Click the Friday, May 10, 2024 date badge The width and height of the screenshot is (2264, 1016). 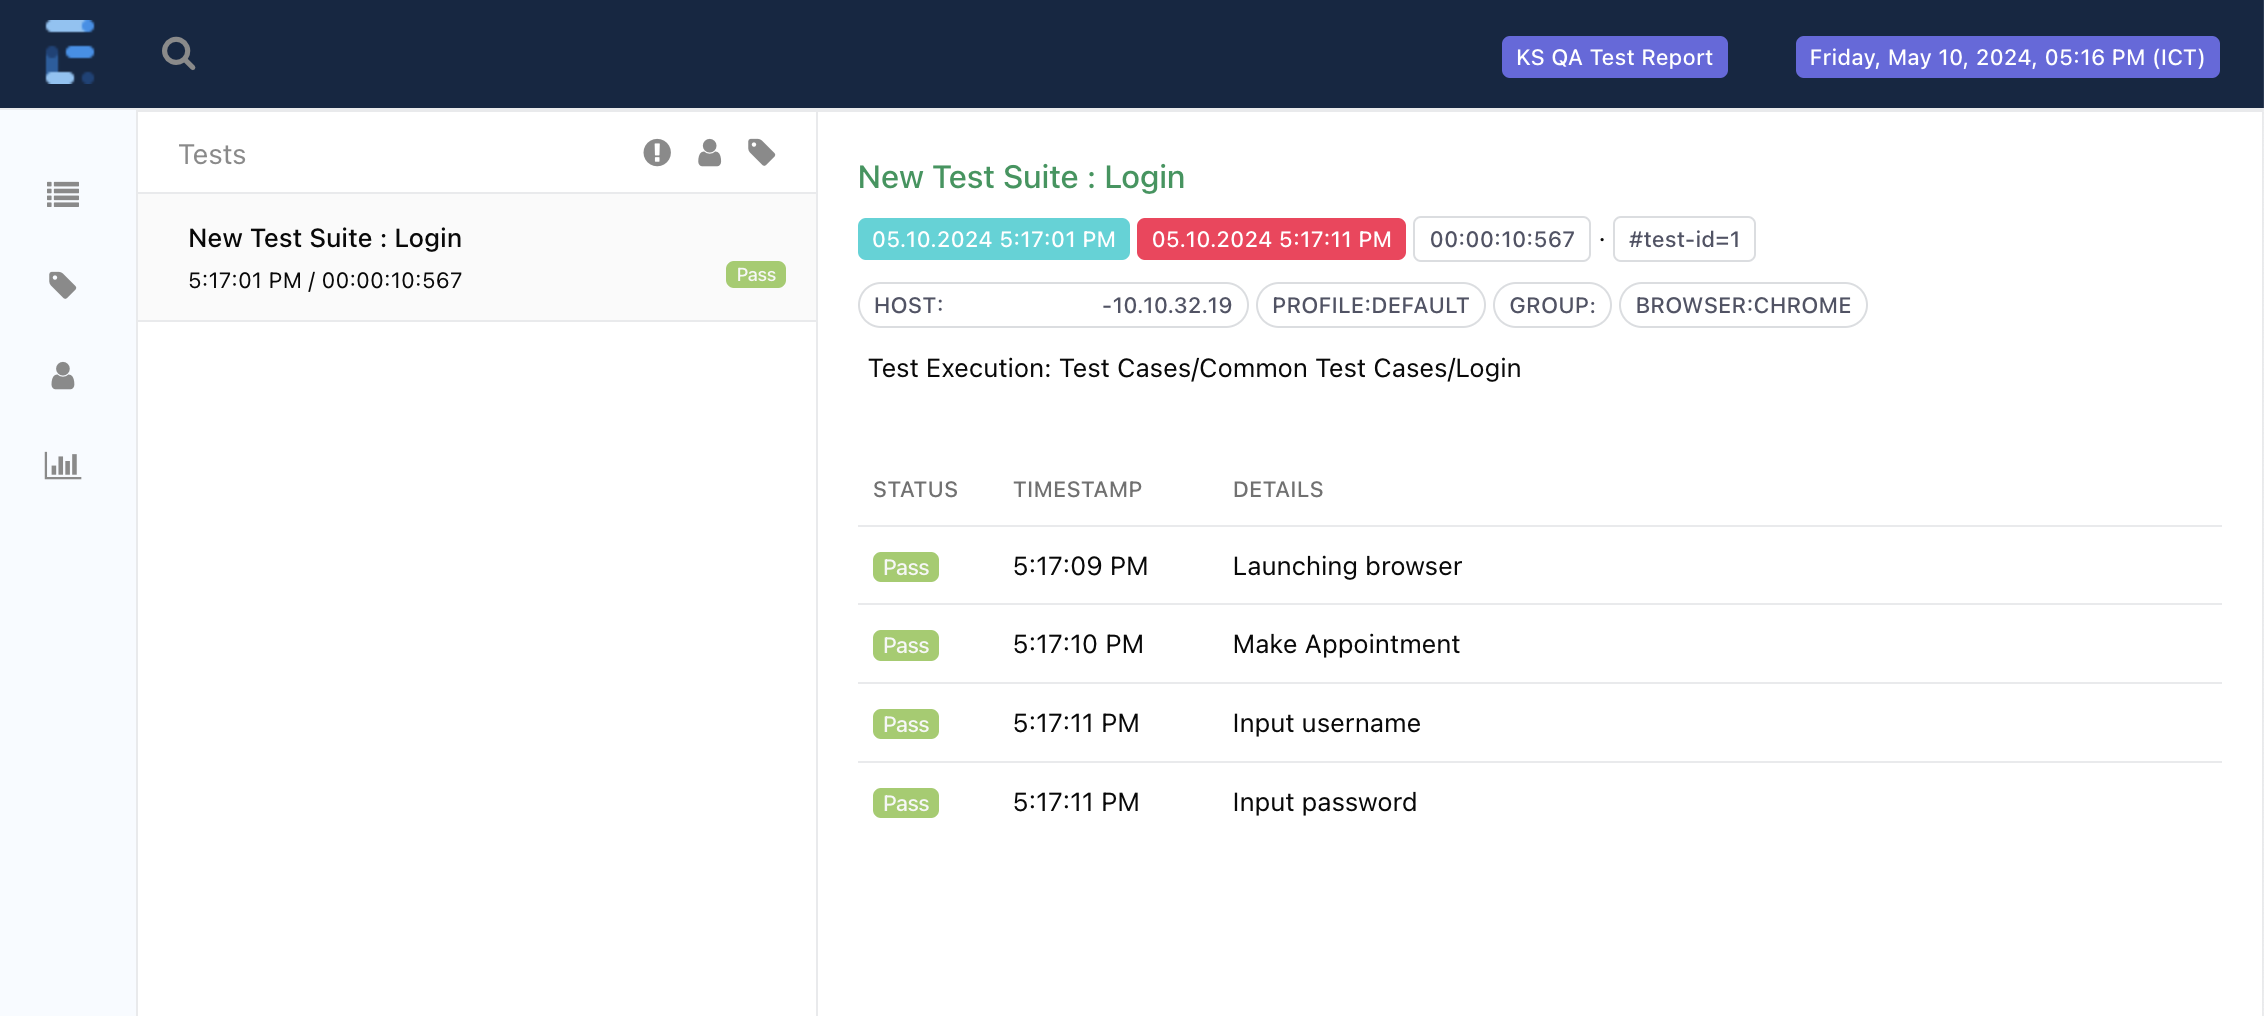pyautogui.click(x=2007, y=57)
